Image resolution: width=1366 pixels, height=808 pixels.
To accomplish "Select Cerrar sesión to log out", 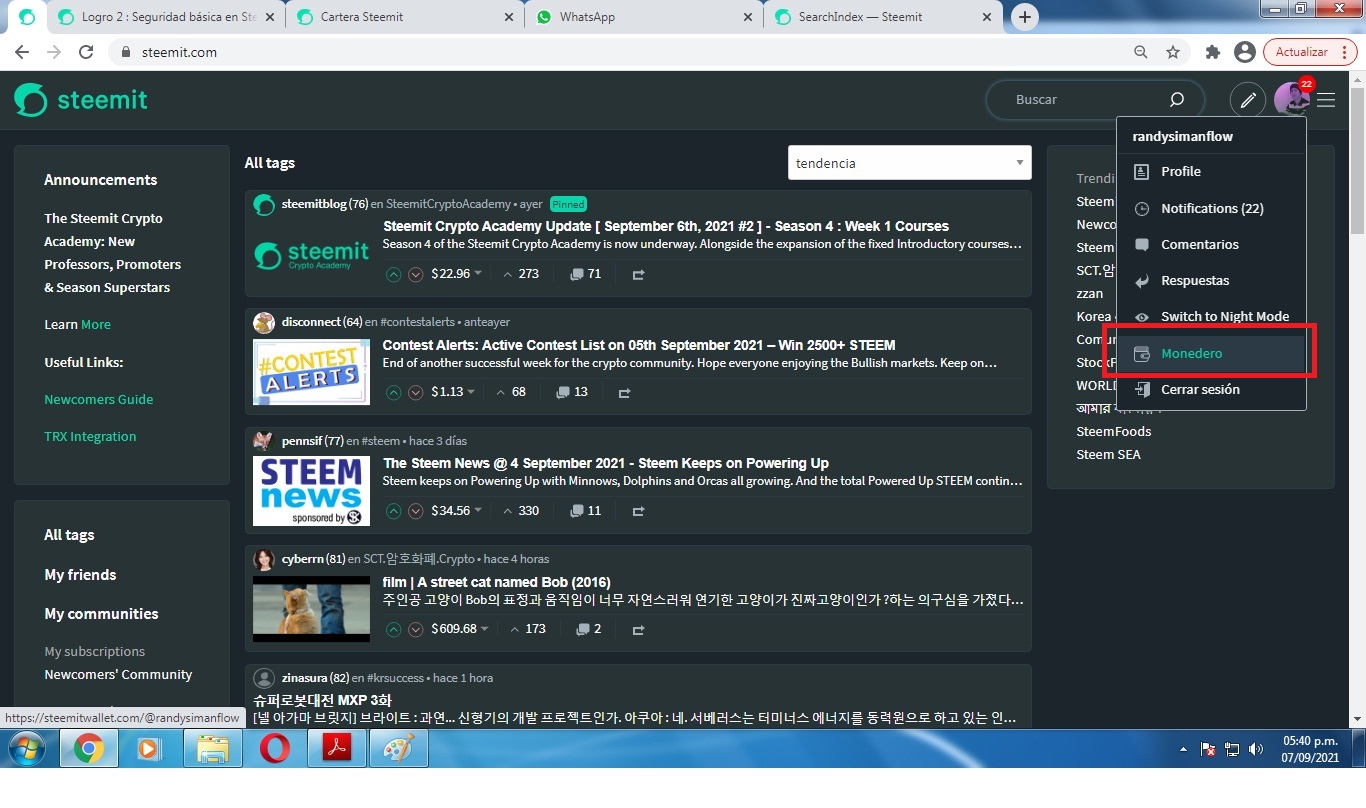I will tap(1211, 390).
